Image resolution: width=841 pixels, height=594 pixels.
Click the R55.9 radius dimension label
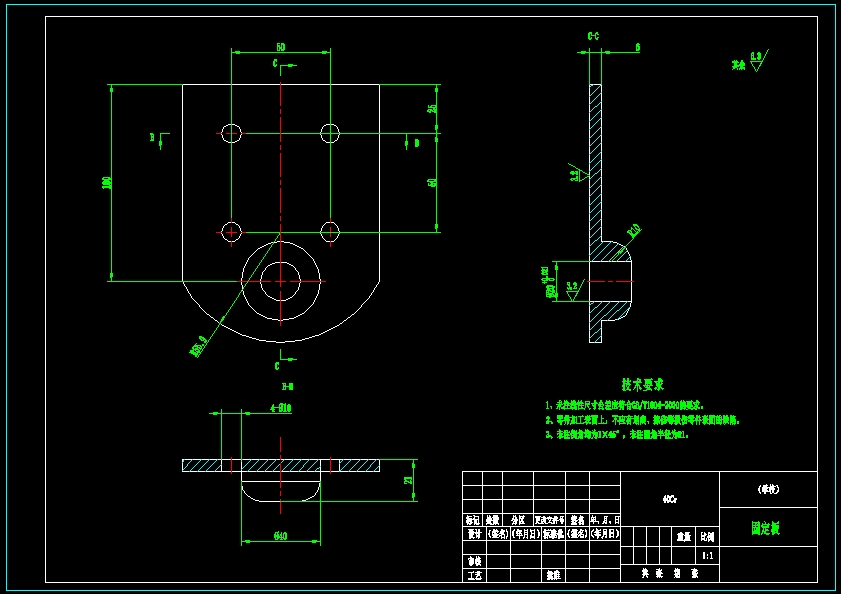pyautogui.click(x=199, y=346)
